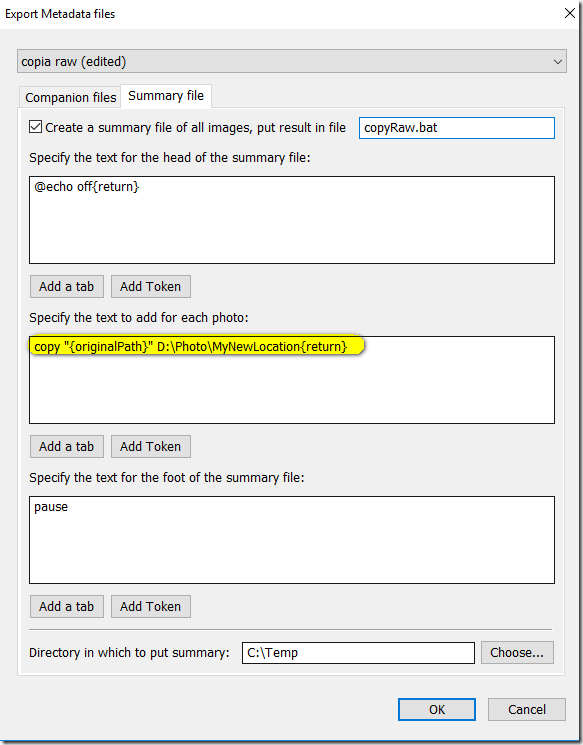Click the per-photo copy command text area
The height and width of the screenshot is (745, 583).
tap(292, 380)
